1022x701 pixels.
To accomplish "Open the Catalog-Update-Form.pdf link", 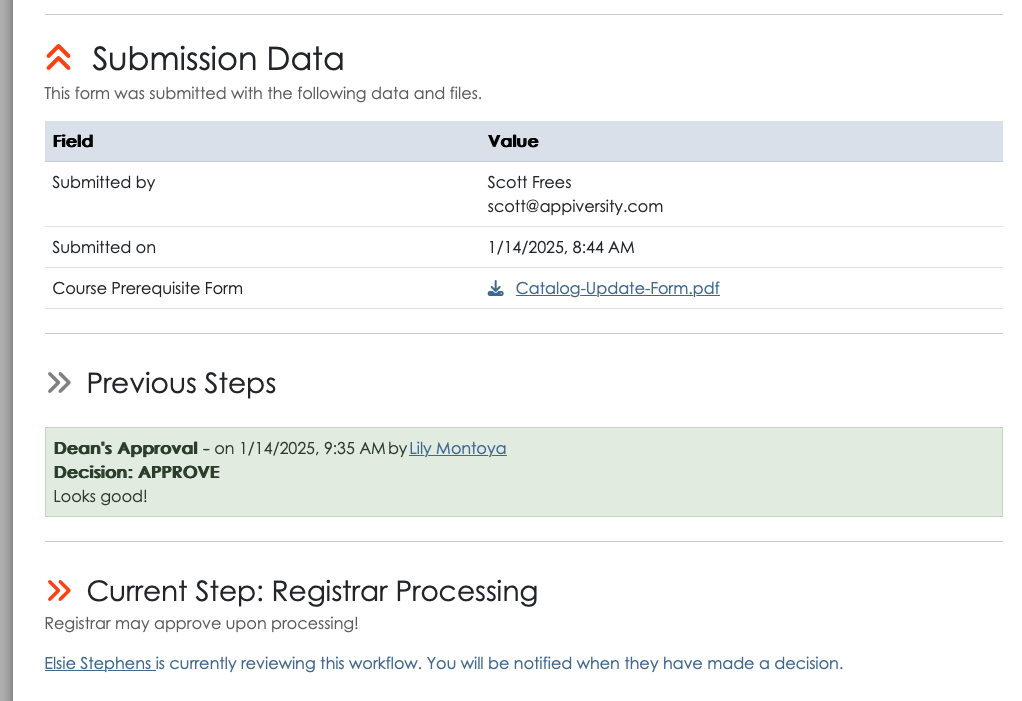I will tap(617, 288).
